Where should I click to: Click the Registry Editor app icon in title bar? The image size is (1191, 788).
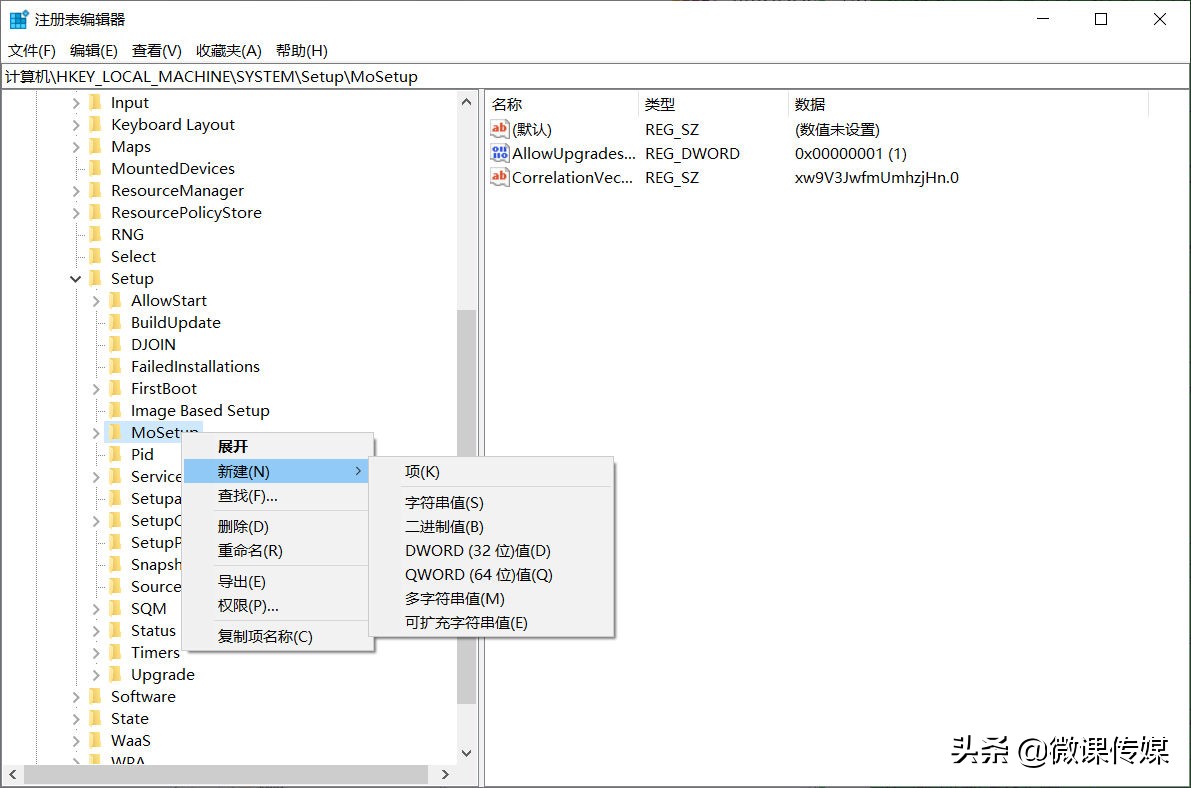18,19
